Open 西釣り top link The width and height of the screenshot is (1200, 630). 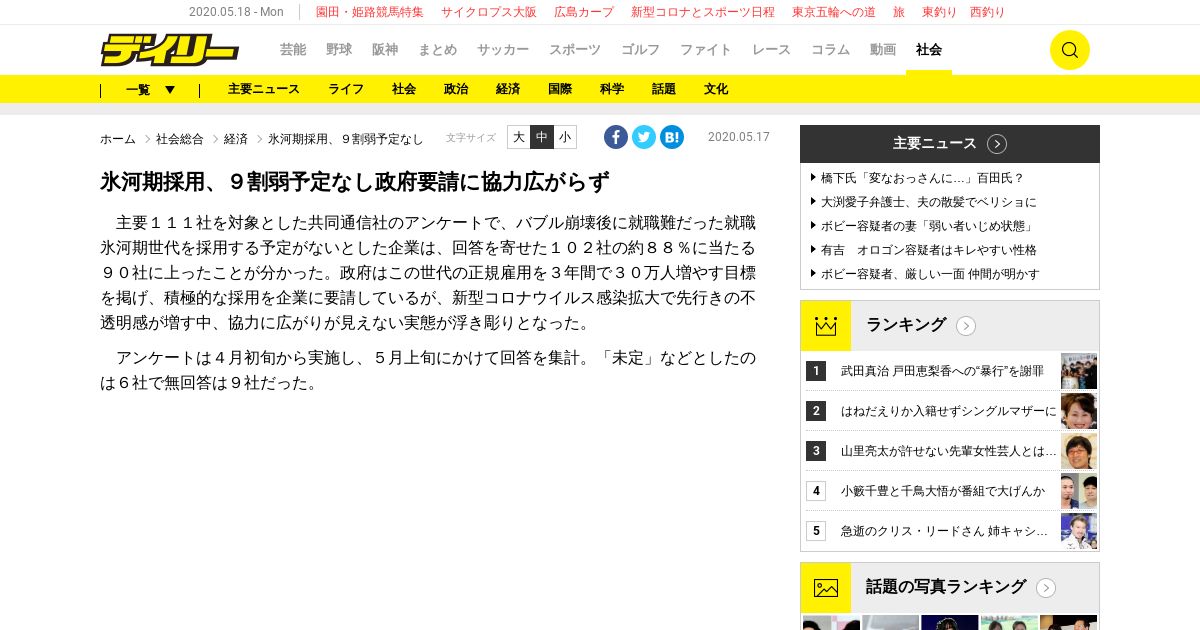click(x=987, y=12)
